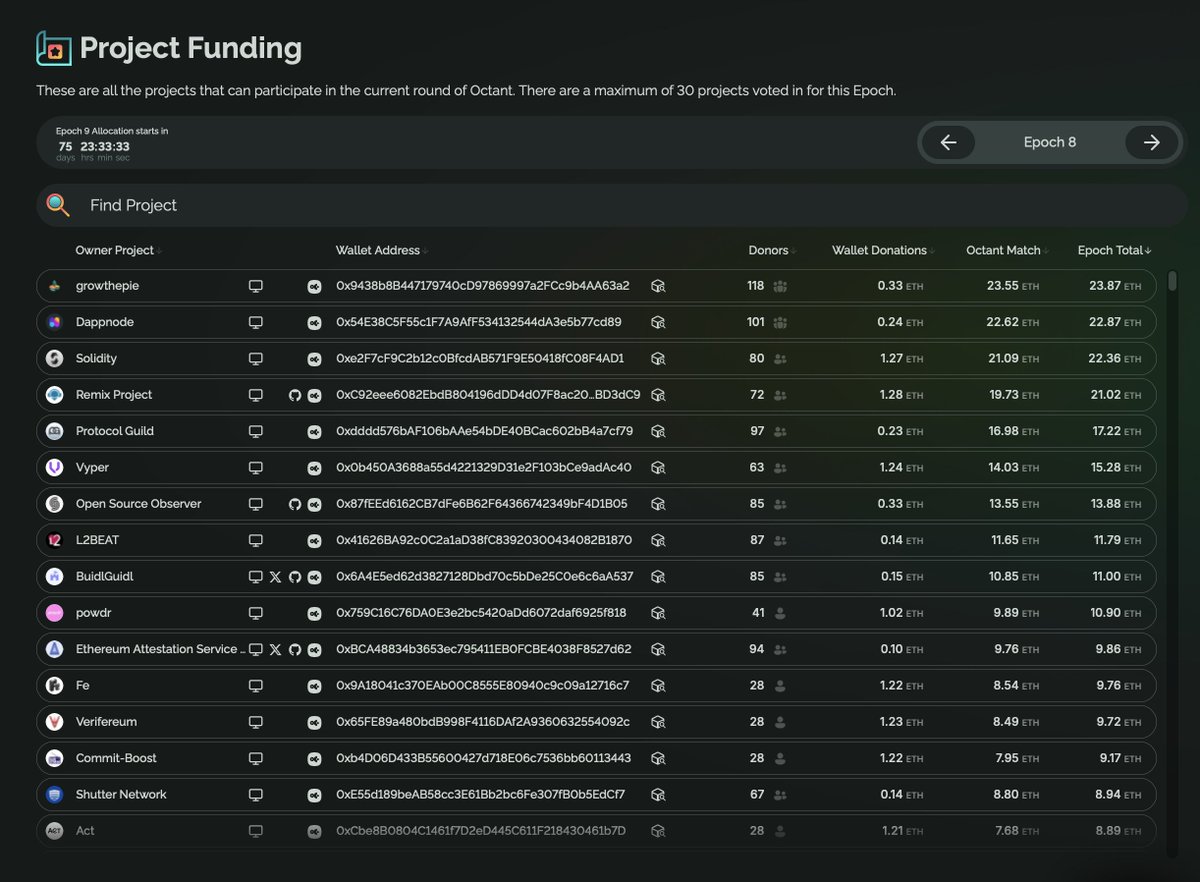Open Solidity's Octant page icon
This screenshot has height=882, width=1200.
click(x=314, y=359)
